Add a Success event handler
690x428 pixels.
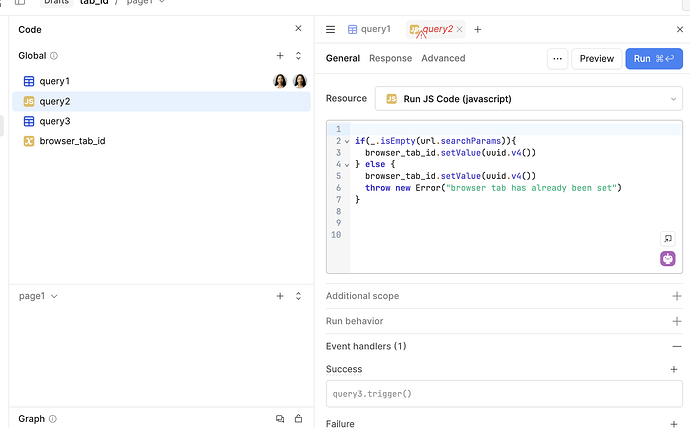[674, 369]
